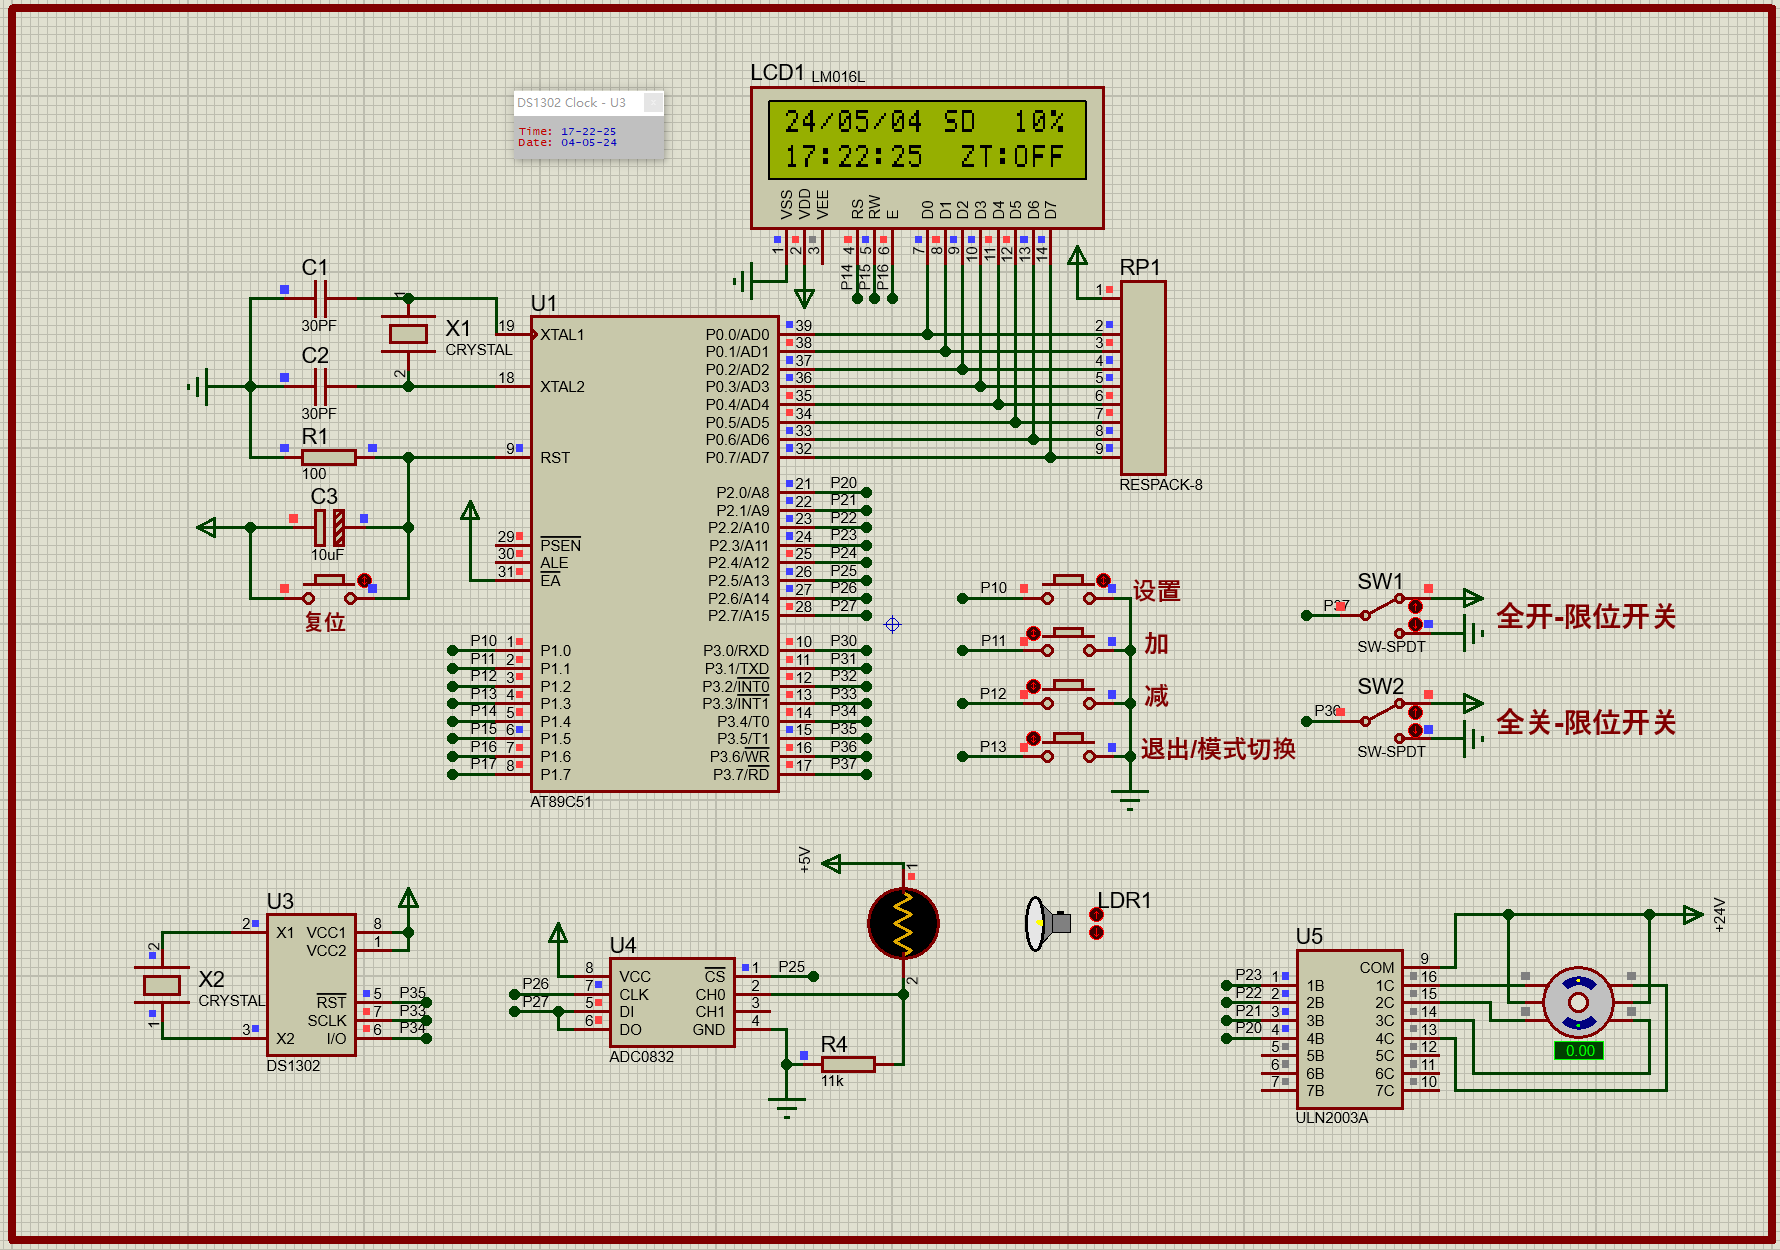The height and width of the screenshot is (1250, 1780).
Task: Select capacitor C2 symbol
Action: [320, 386]
